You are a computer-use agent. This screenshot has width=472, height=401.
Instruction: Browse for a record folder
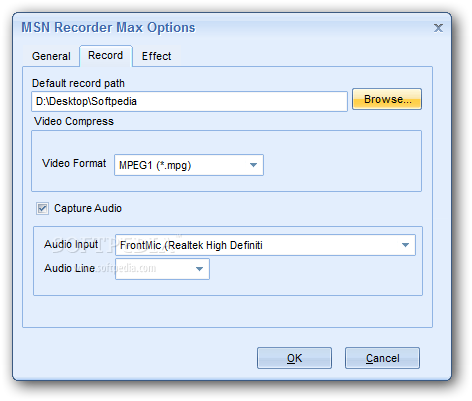coord(387,99)
